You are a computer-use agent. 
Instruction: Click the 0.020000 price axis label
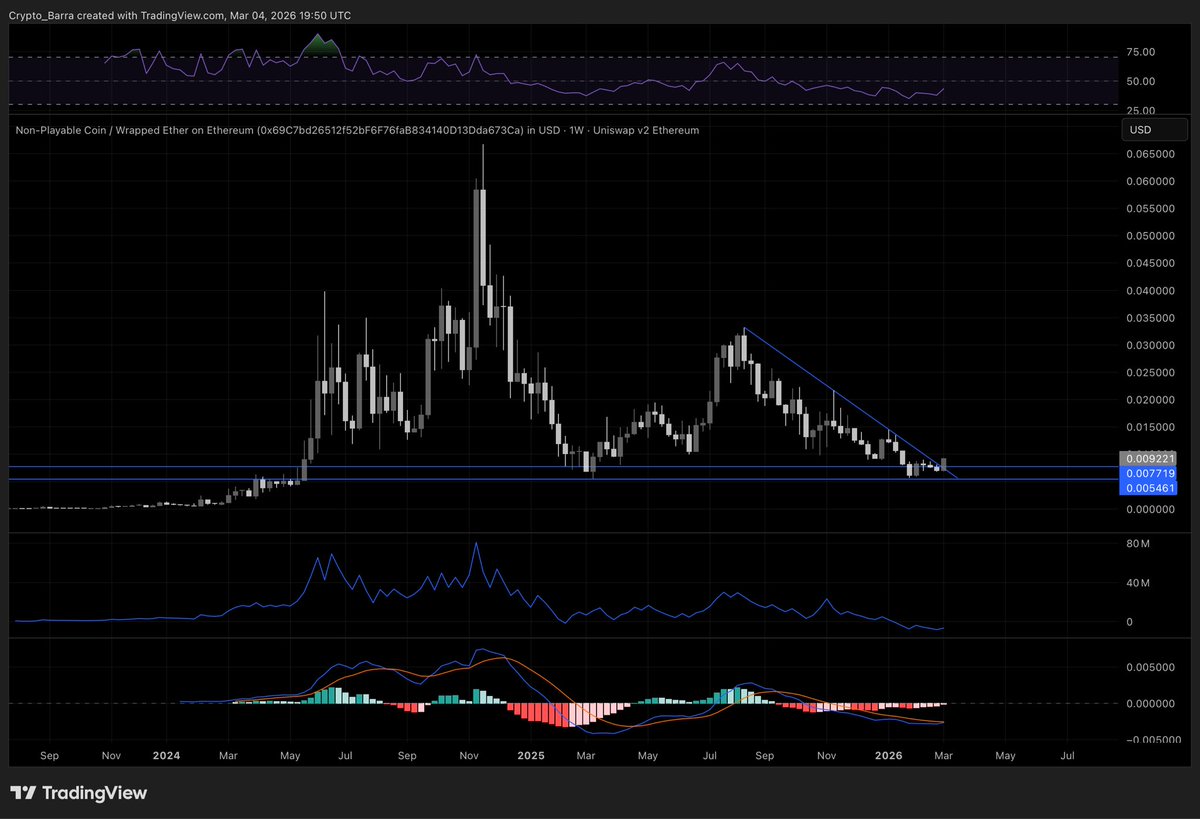[x=1152, y=400]
